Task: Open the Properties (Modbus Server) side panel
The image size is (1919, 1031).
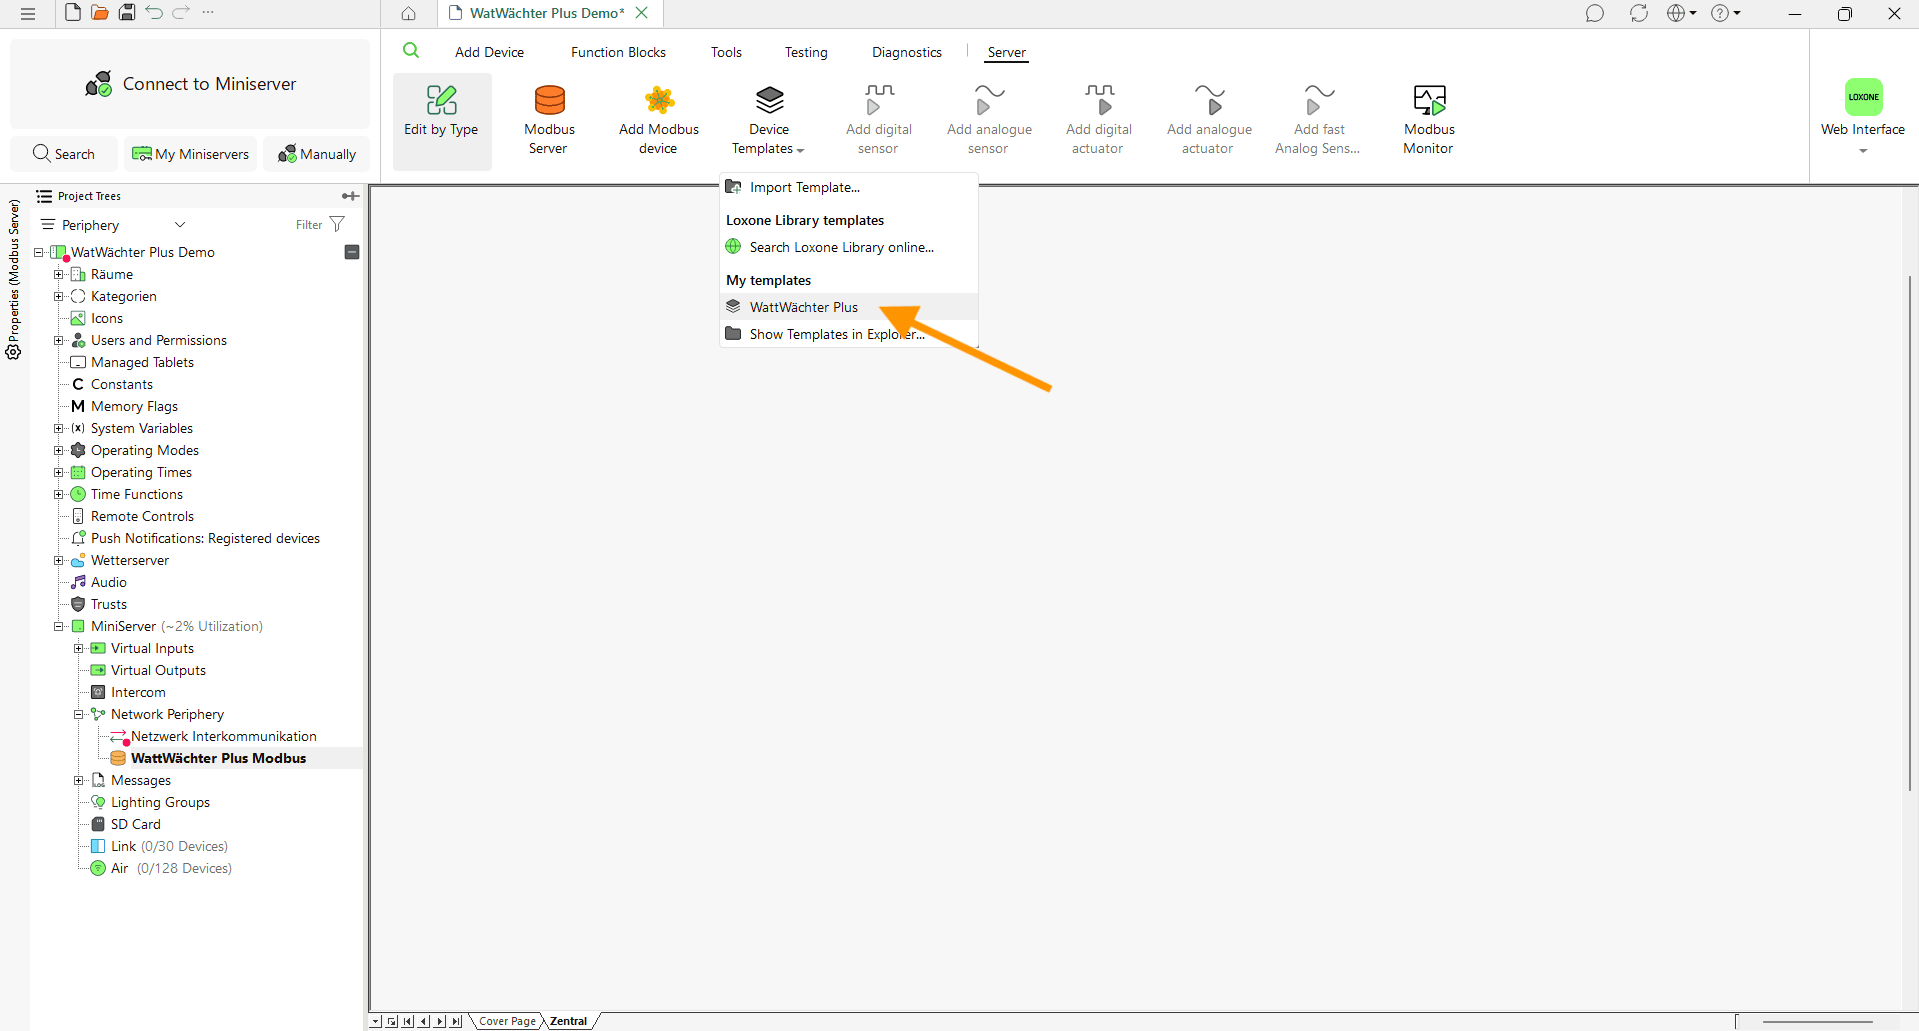Action: [x=14, y=280]
